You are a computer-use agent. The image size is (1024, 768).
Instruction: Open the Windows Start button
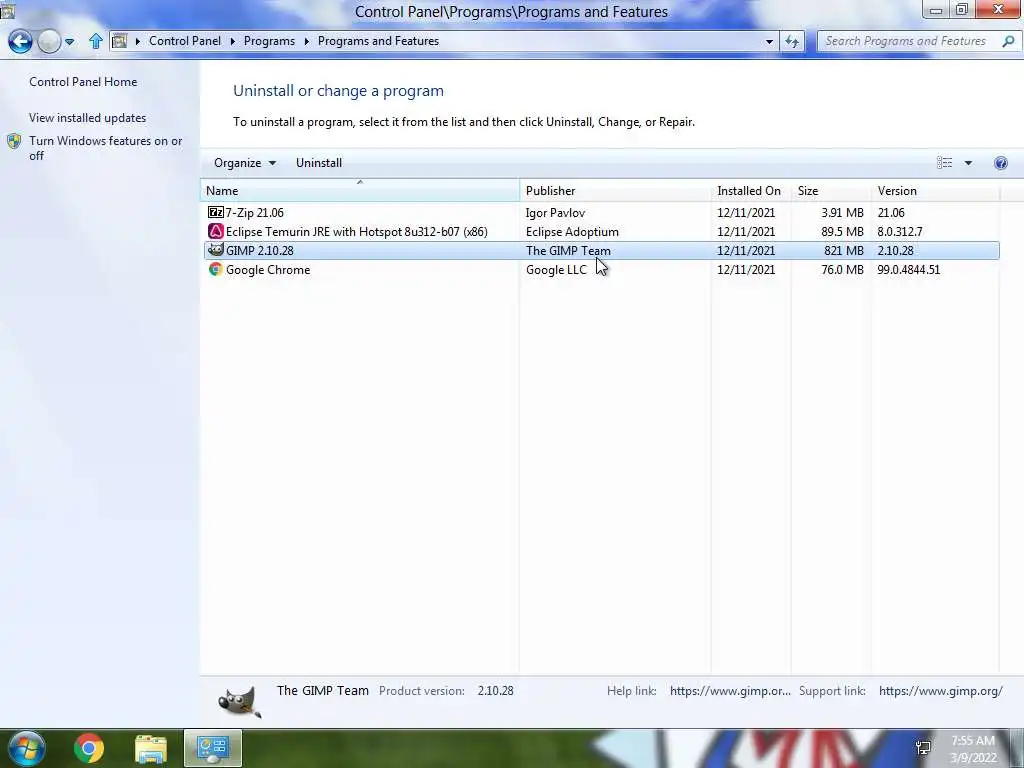coord(26,748)
